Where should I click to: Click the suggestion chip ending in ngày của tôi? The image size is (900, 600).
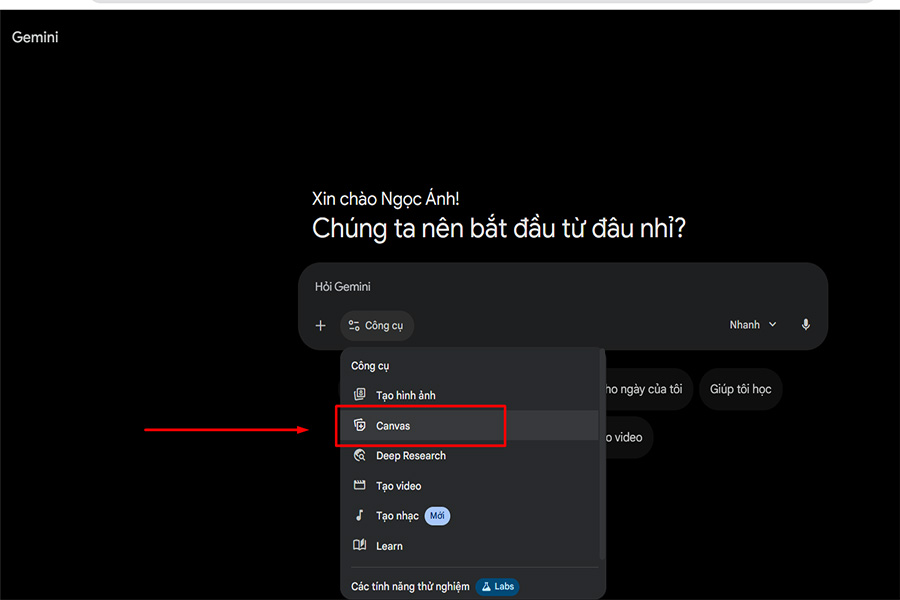coord(645,389)
